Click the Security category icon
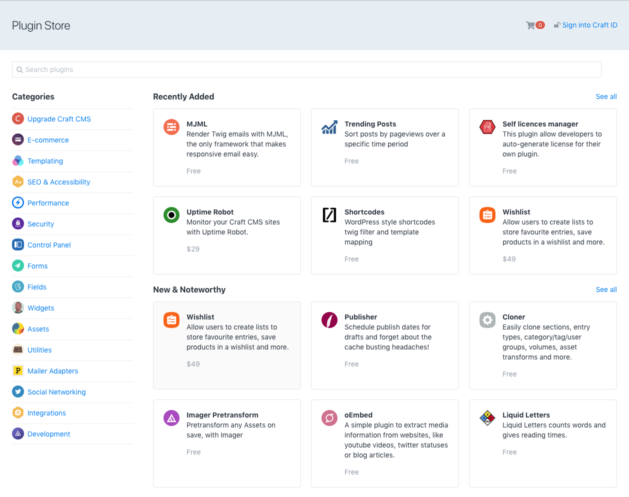This screenshot has width=629, height=497. tap(18, 223)
